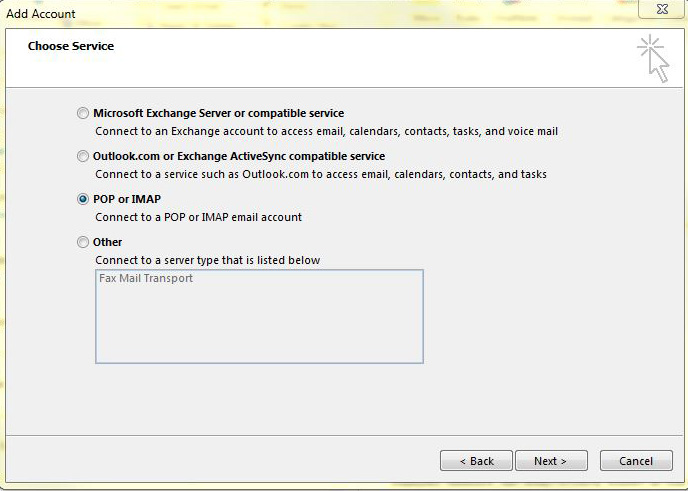Screen dimensions: 688x491
Task: Click the 'Outlook.com or Exchange ActiveSync compatible service' label
Action: pyautogui.click(x=239, y=156)
